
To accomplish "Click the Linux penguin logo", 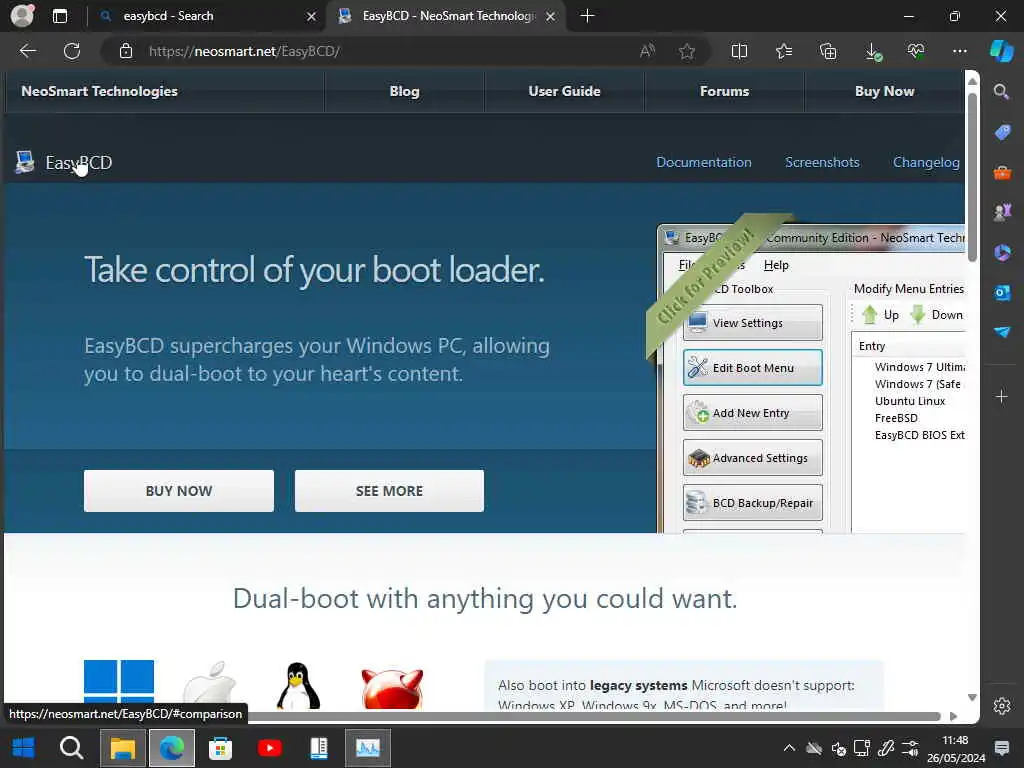I will point(298,686).
